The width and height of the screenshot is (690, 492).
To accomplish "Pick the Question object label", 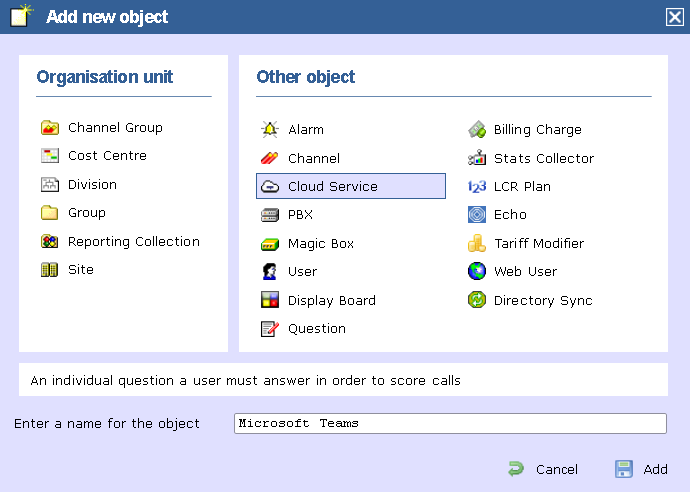I will [x=317, y=329].
